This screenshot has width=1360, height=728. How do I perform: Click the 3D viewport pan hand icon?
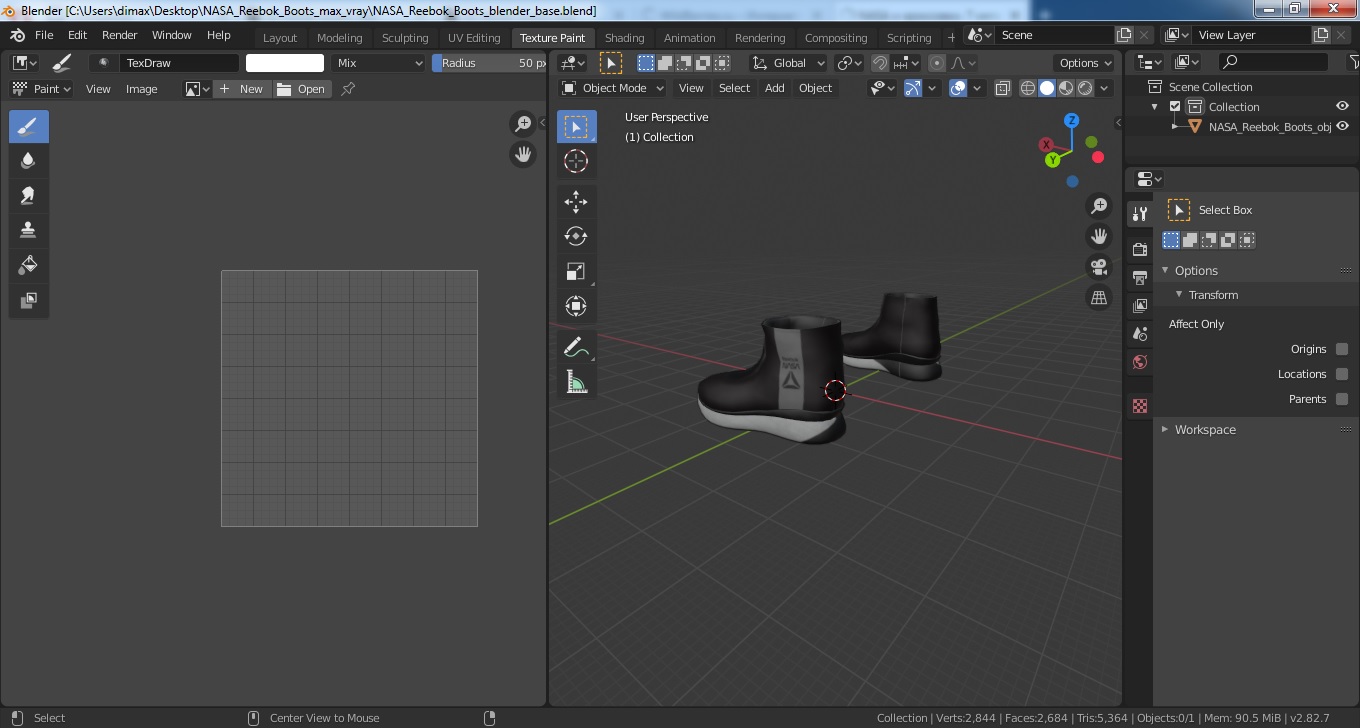(1098, 236)
